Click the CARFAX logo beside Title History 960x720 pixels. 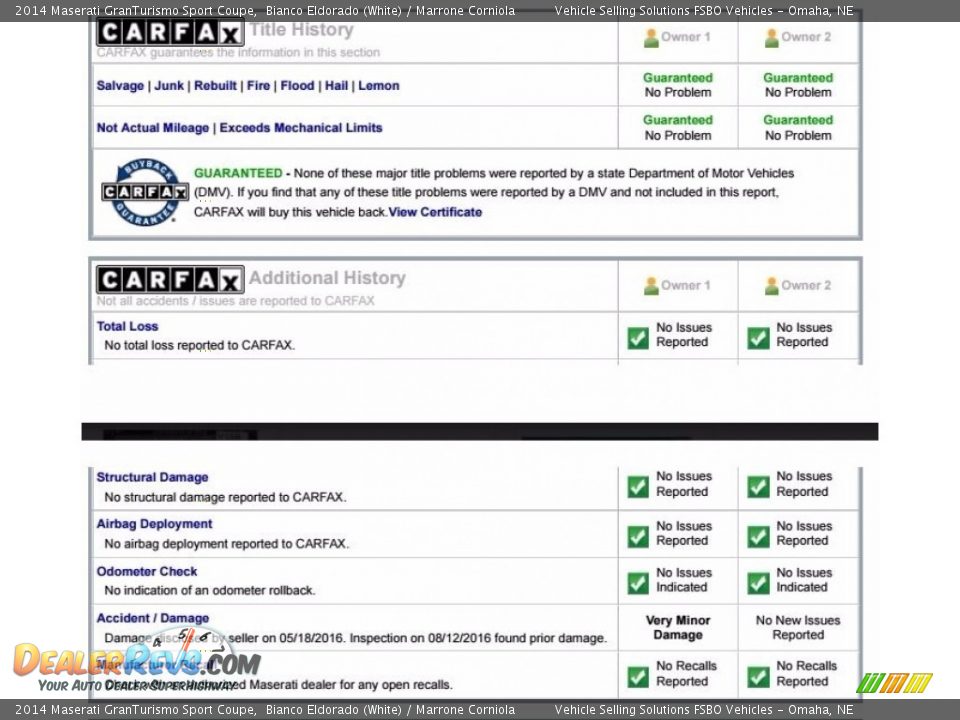170,33
